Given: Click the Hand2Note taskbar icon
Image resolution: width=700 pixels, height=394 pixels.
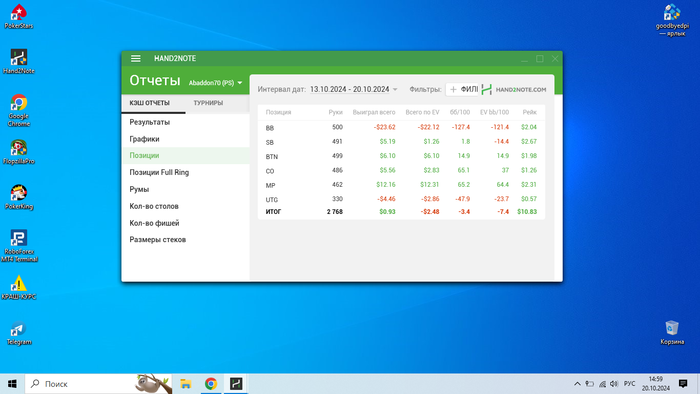Looking at the screenshot, I should (x=236, y=384).
